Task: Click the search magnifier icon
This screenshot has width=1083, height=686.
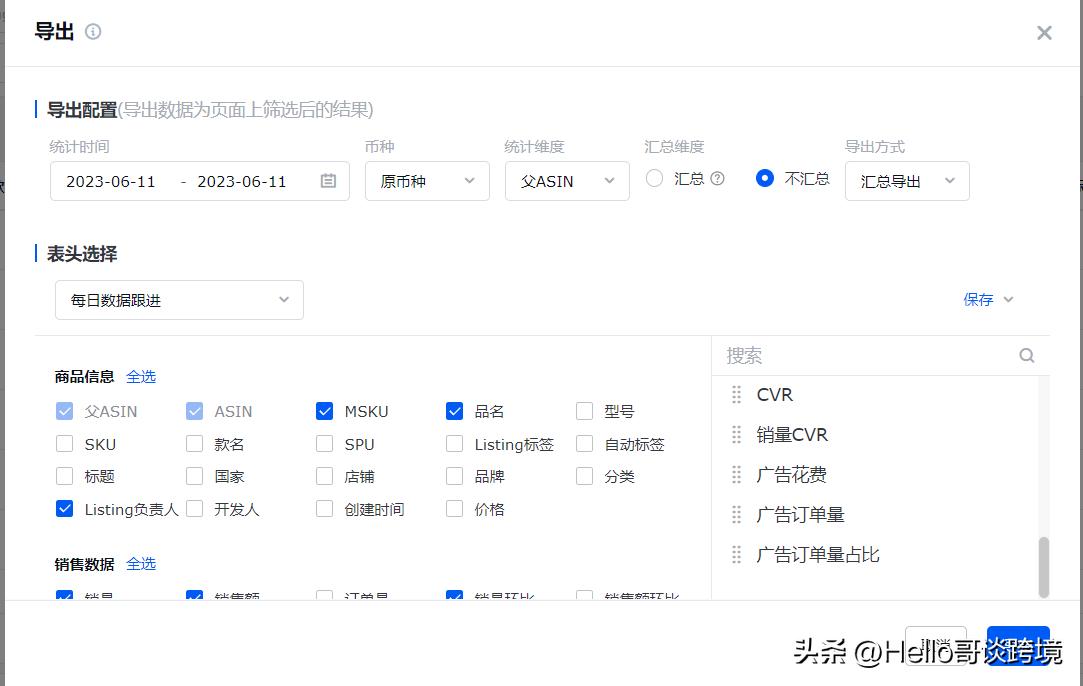Action: tap(1027, 355)
